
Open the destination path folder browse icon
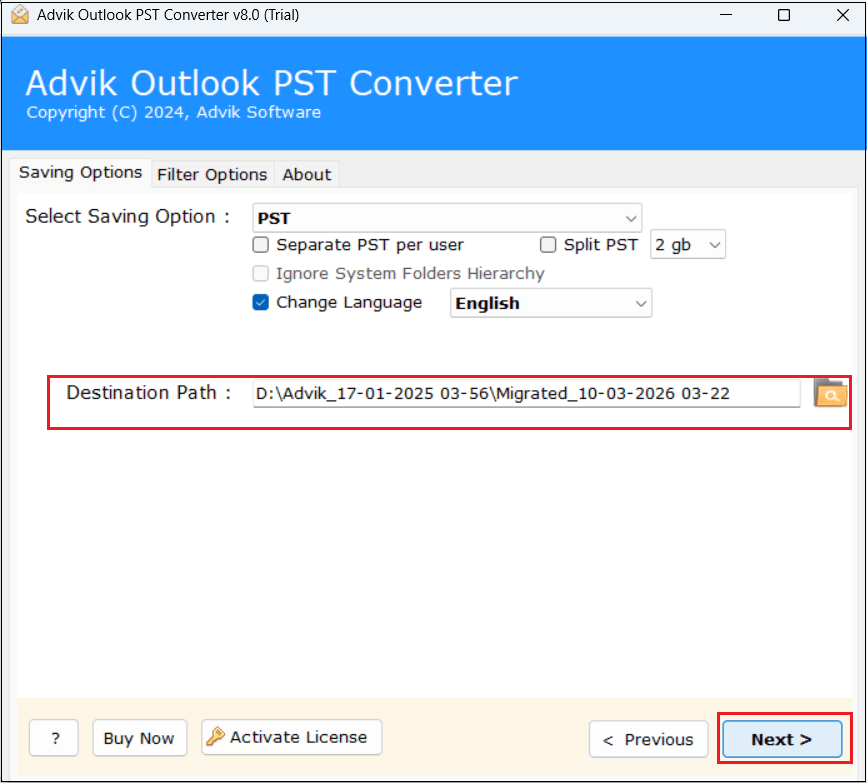[x=830, y=393]
